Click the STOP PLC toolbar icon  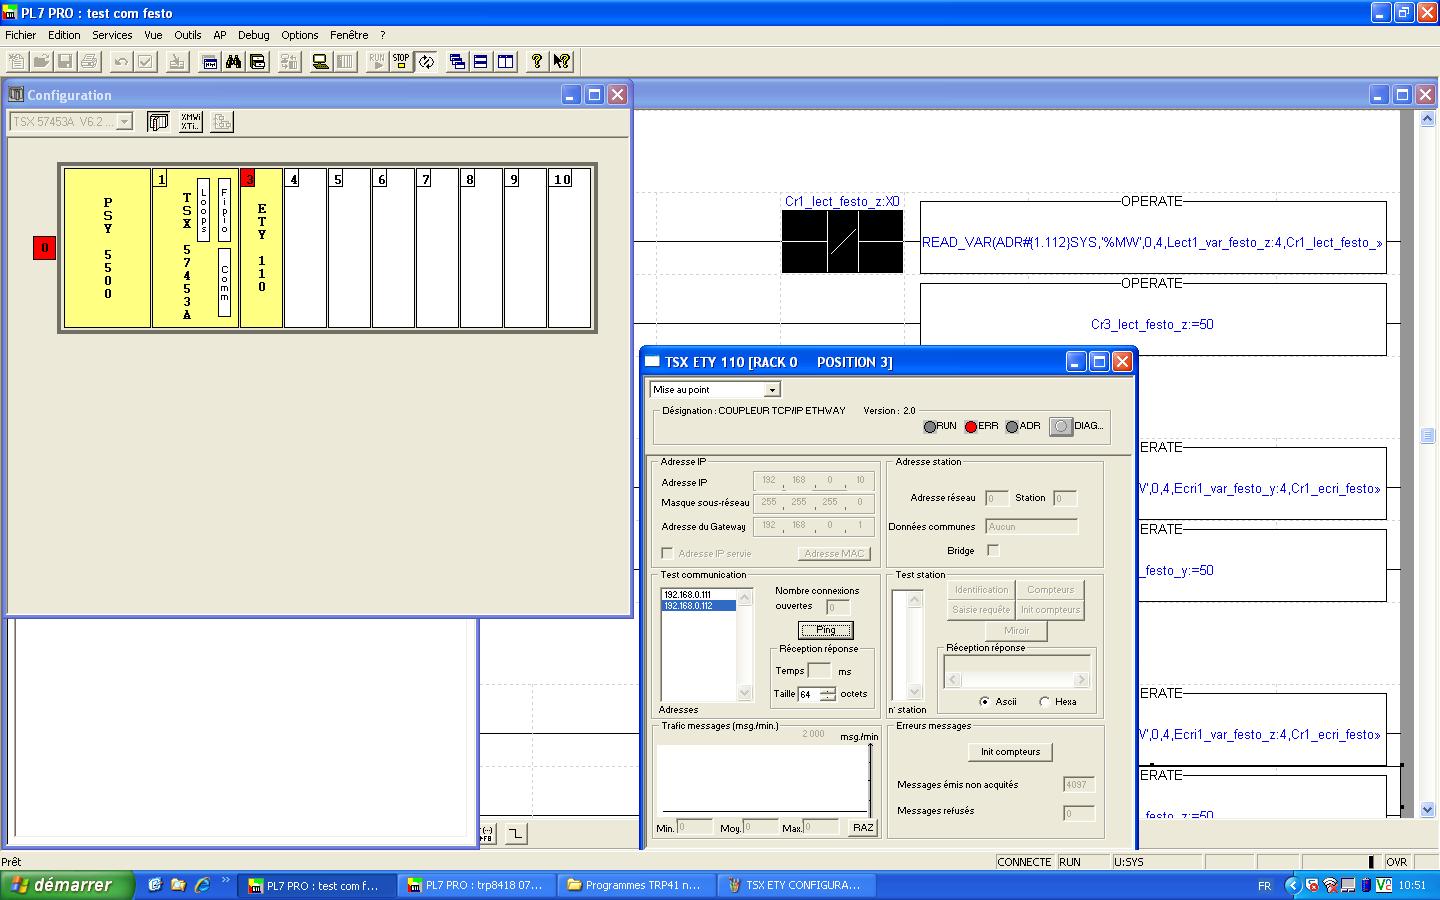click(401, 61)
